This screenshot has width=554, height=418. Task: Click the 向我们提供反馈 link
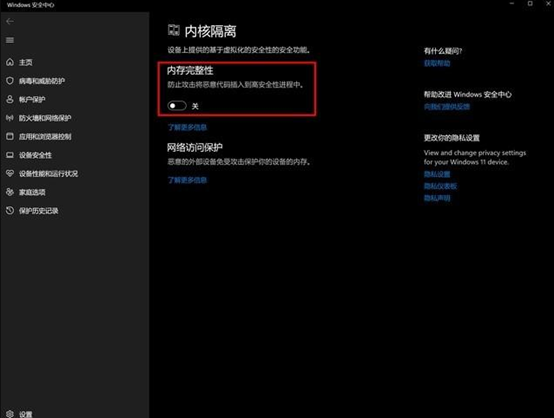(447, 107)
